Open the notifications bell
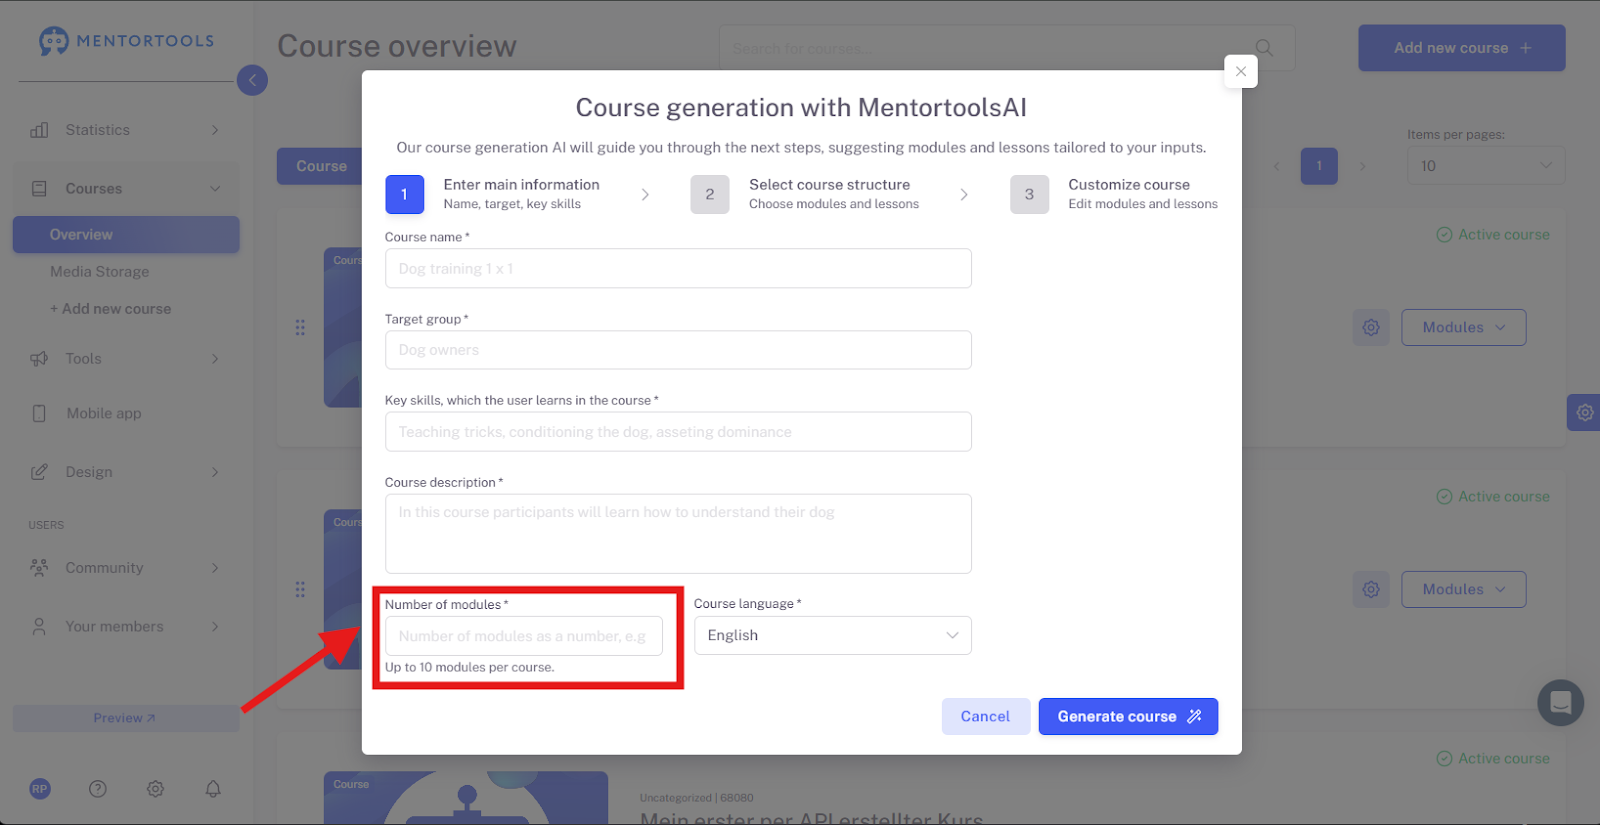Image resolution: width=1600 pixels, height=825 pixels. (213, 789)
